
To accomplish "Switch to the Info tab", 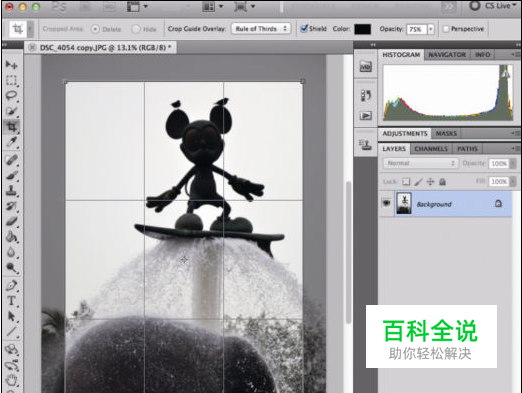I will (482, 55).
